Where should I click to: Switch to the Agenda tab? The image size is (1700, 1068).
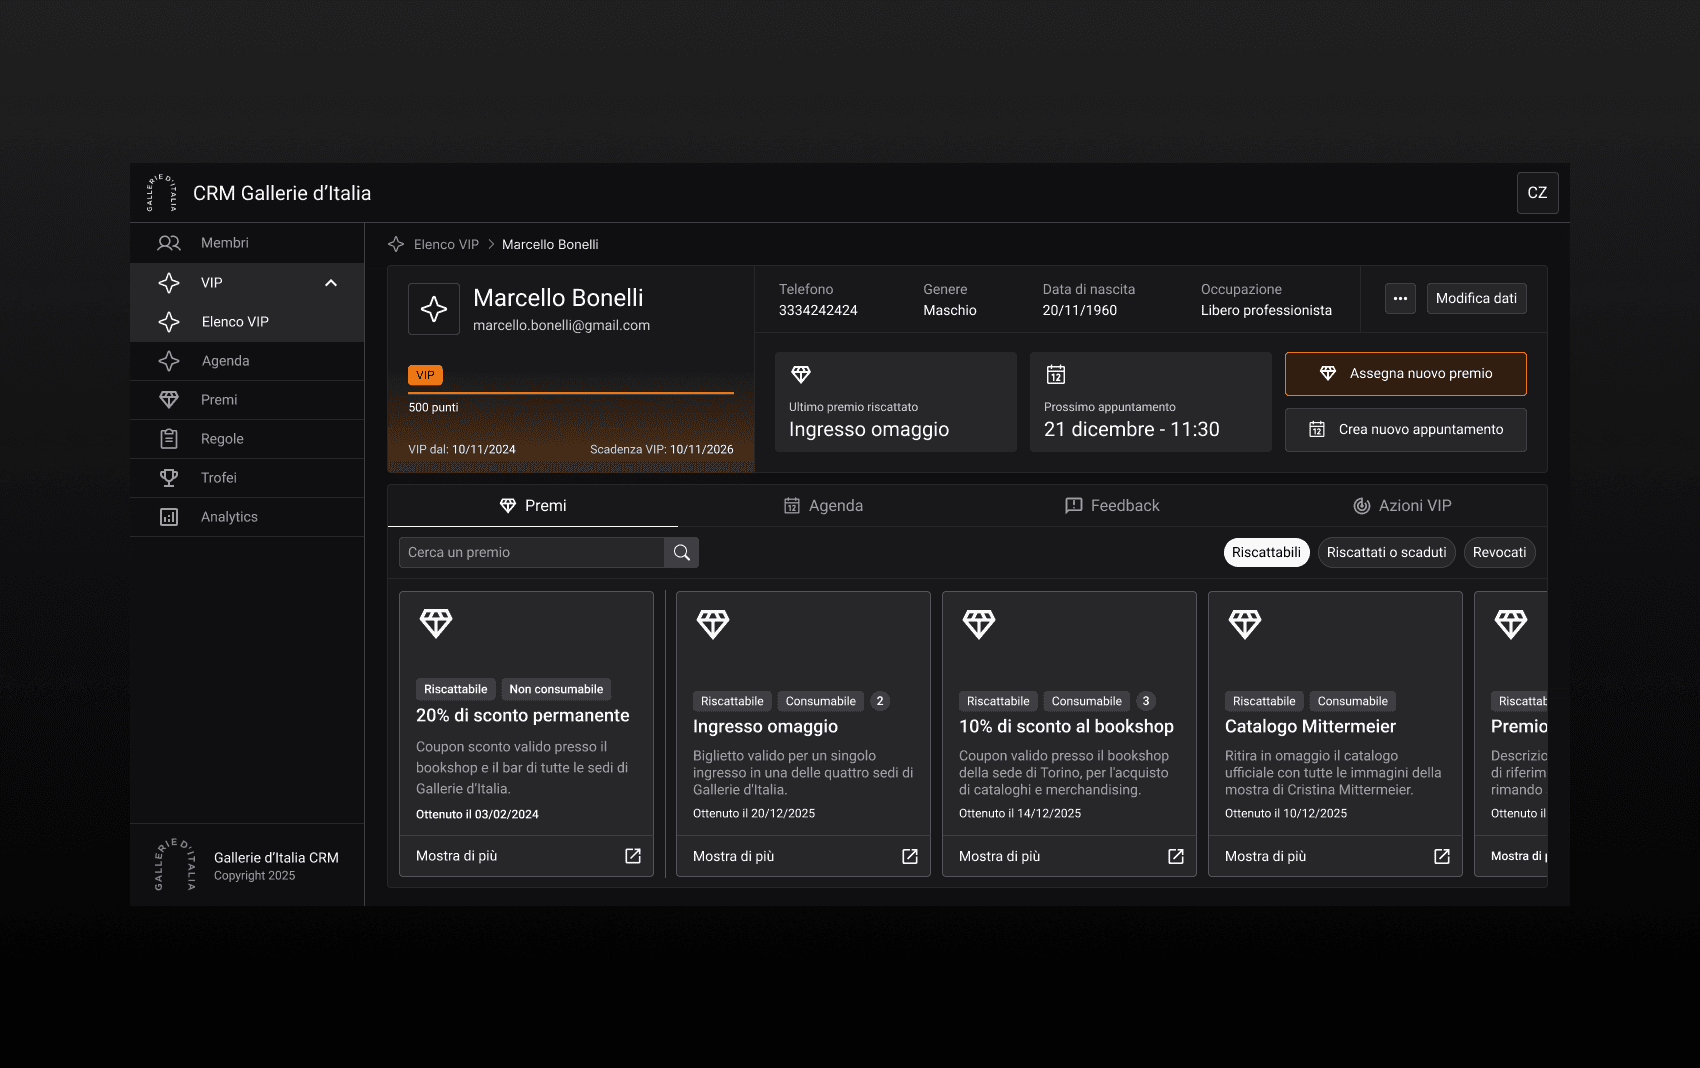click(823, 506)
